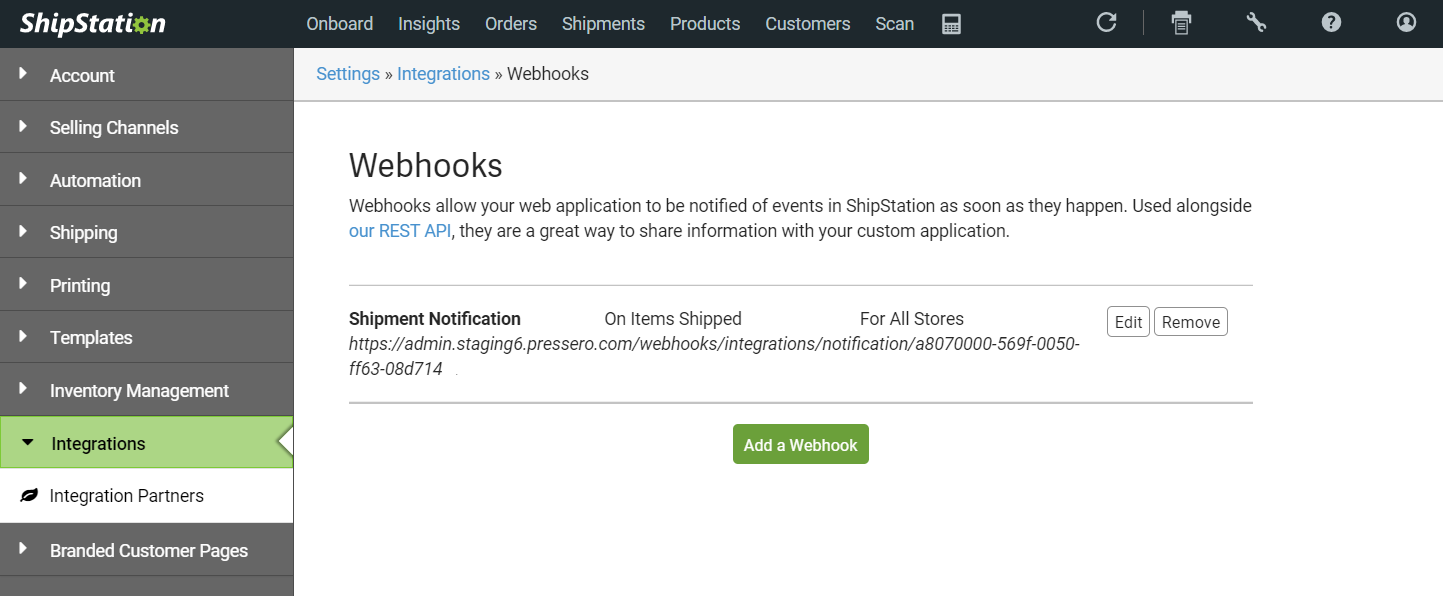Click the refresh icon in the header
The image size is (1443, 596).
pyautogui.click(x=1106, y=22)
